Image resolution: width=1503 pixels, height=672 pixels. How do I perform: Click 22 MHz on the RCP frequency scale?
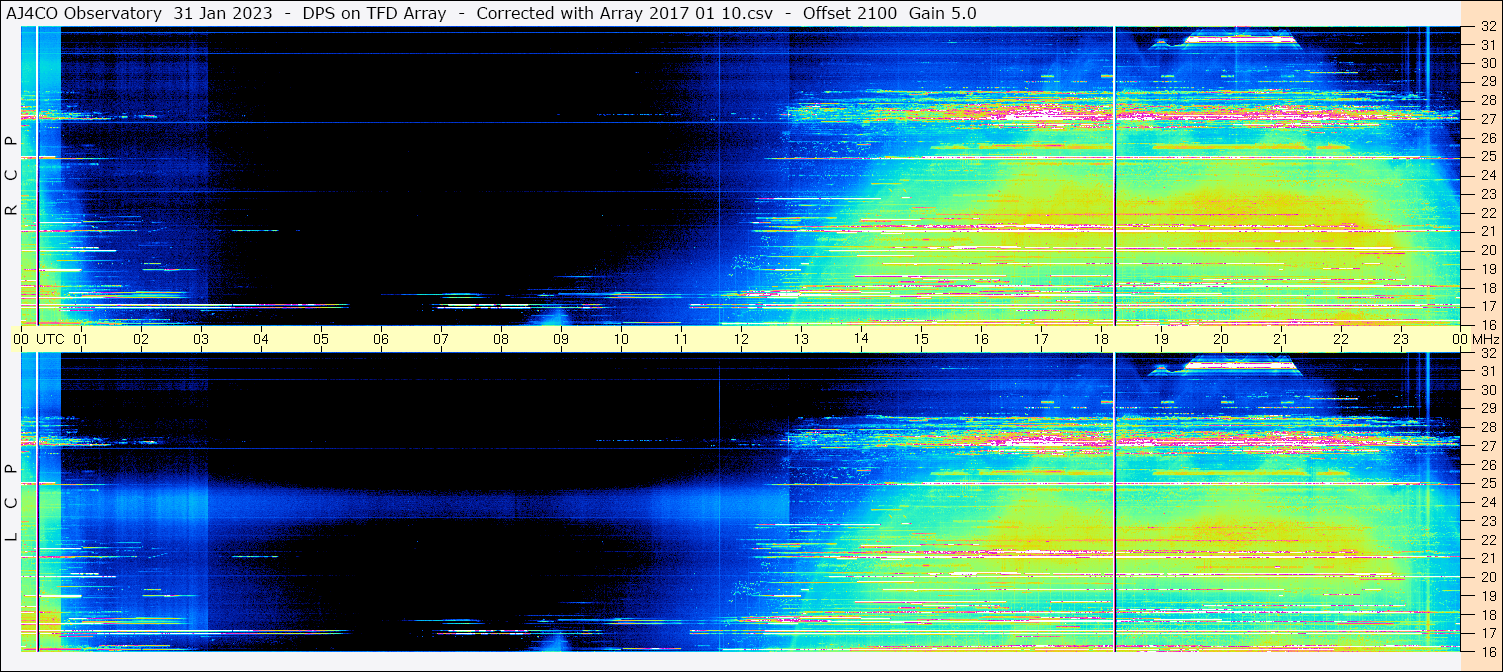click(x=1488, y=213)
